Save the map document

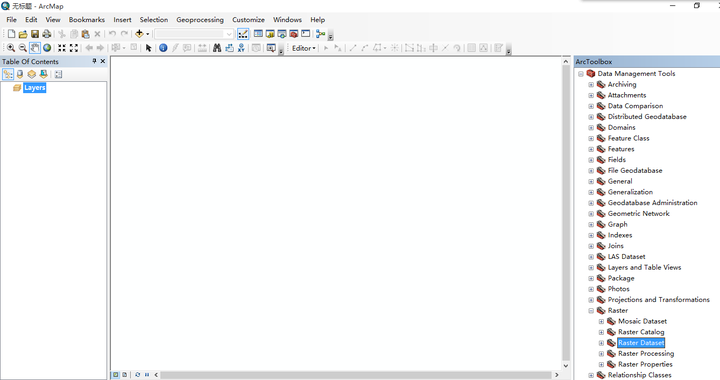(35, 34)
